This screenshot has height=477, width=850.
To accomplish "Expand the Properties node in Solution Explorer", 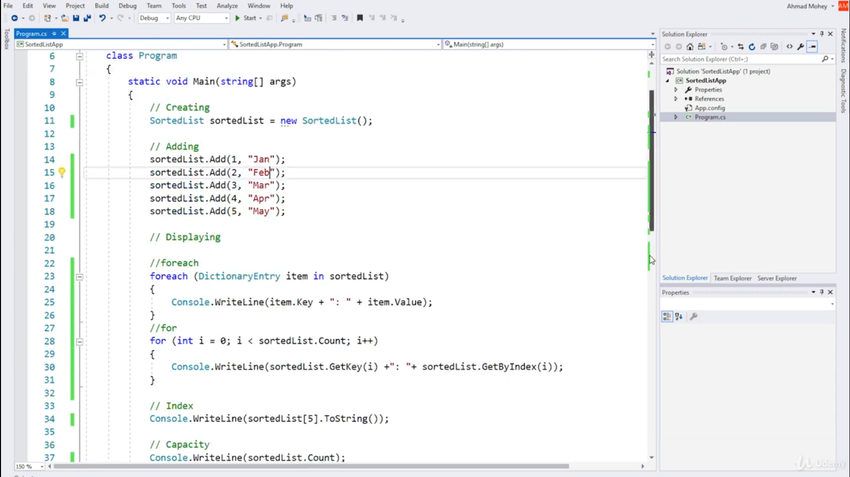I will (x=676, y=89).
